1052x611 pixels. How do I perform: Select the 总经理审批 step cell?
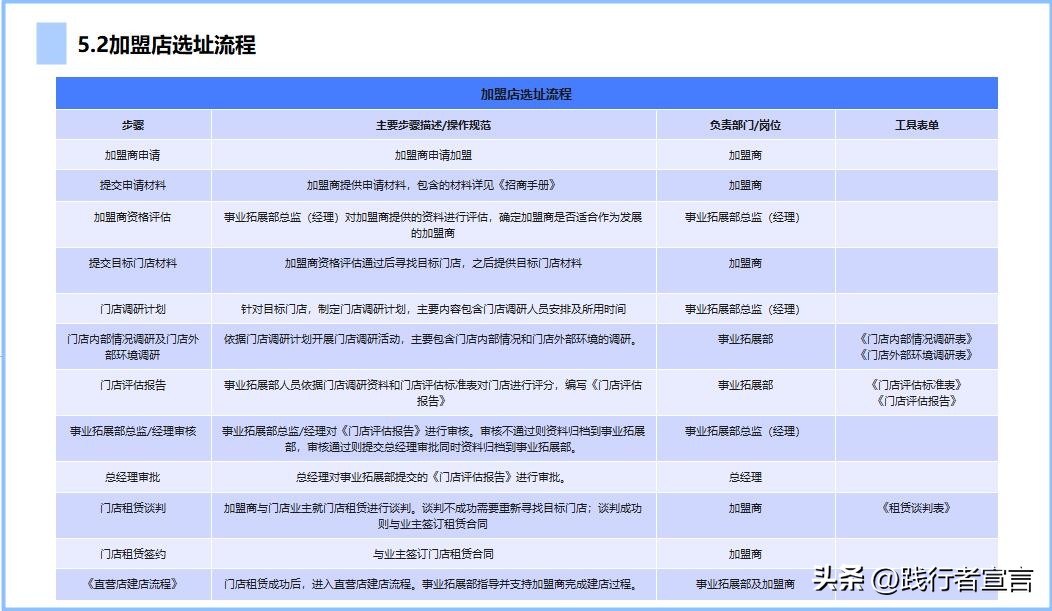(x=134, y=478)
